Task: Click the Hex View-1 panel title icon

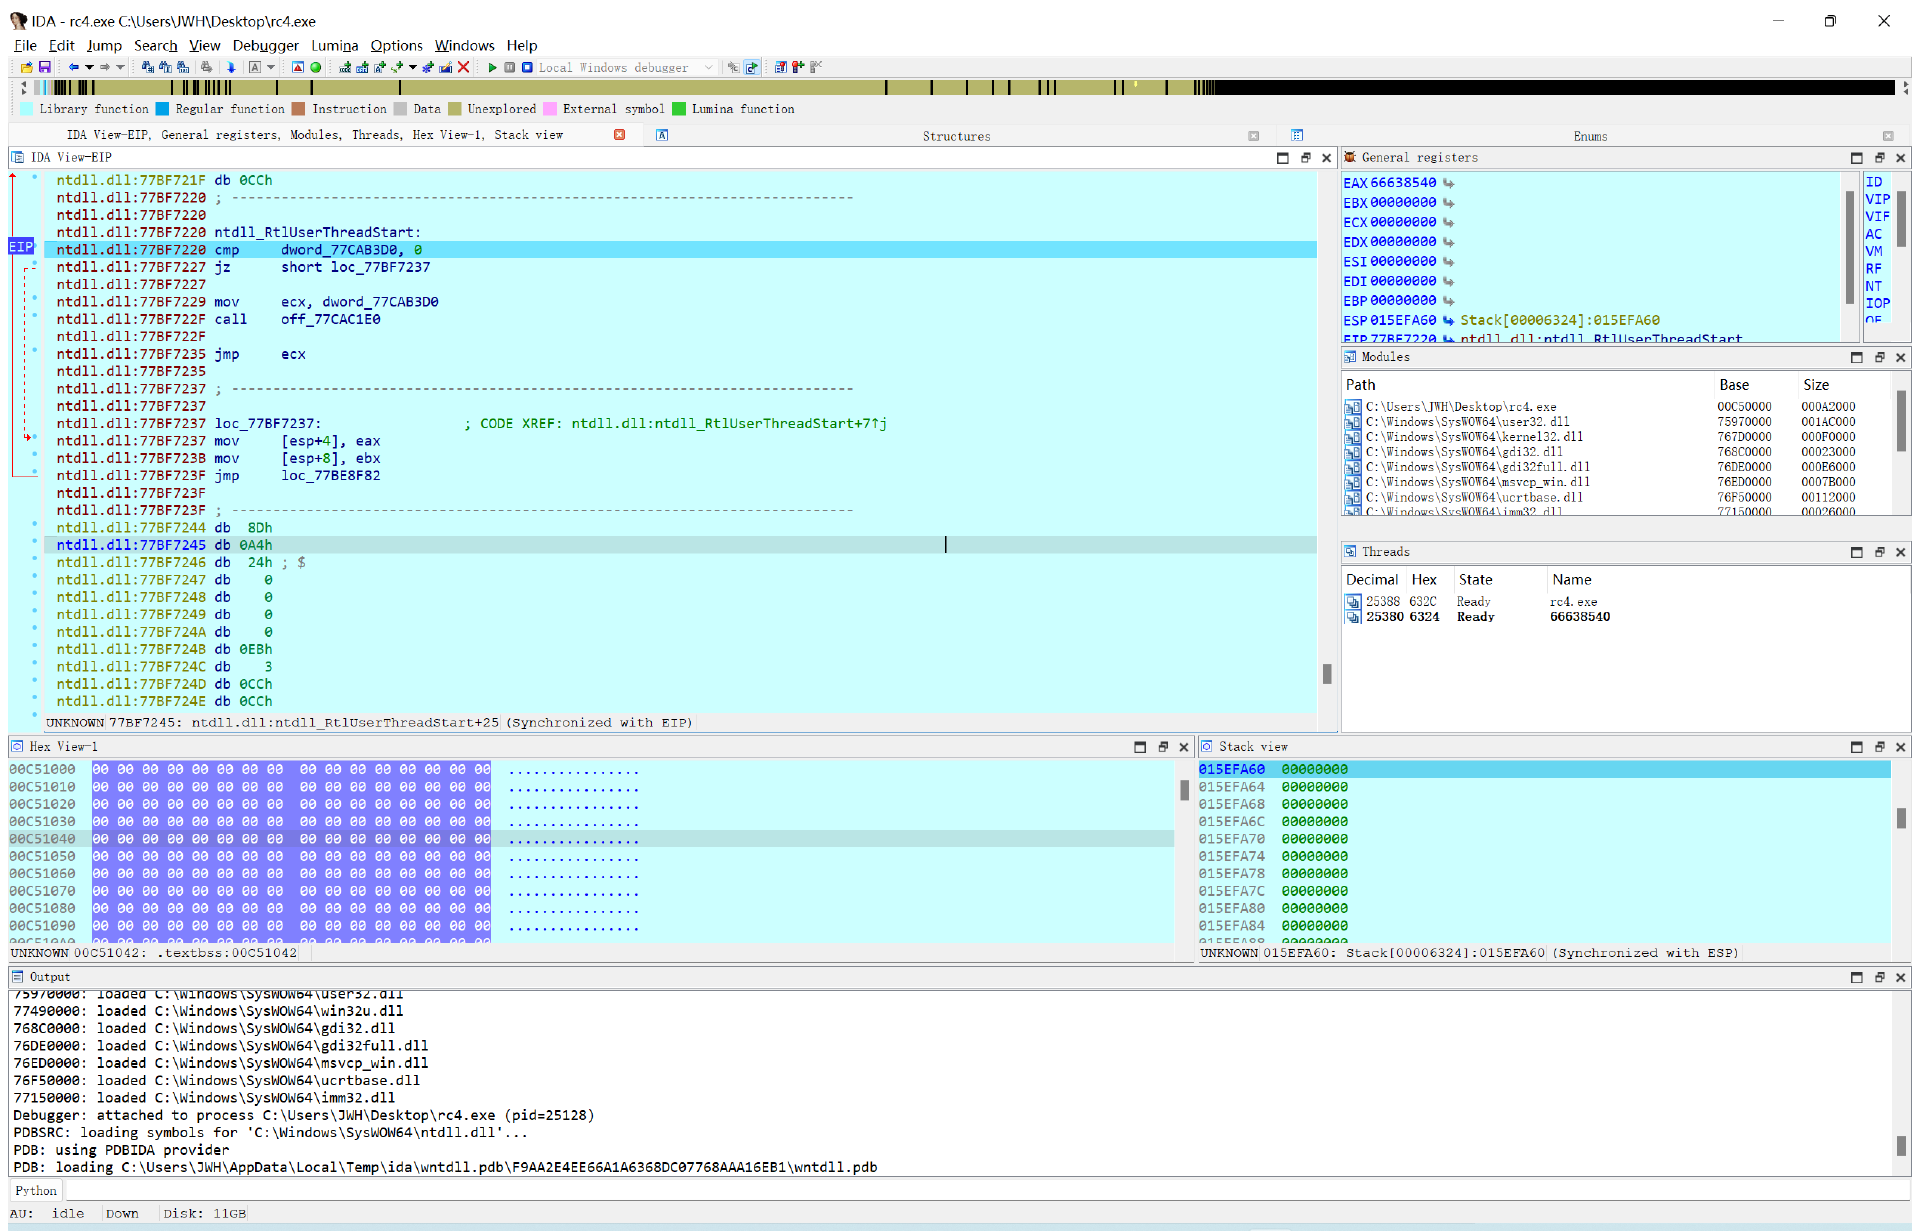Action: [x=17, y=747]
